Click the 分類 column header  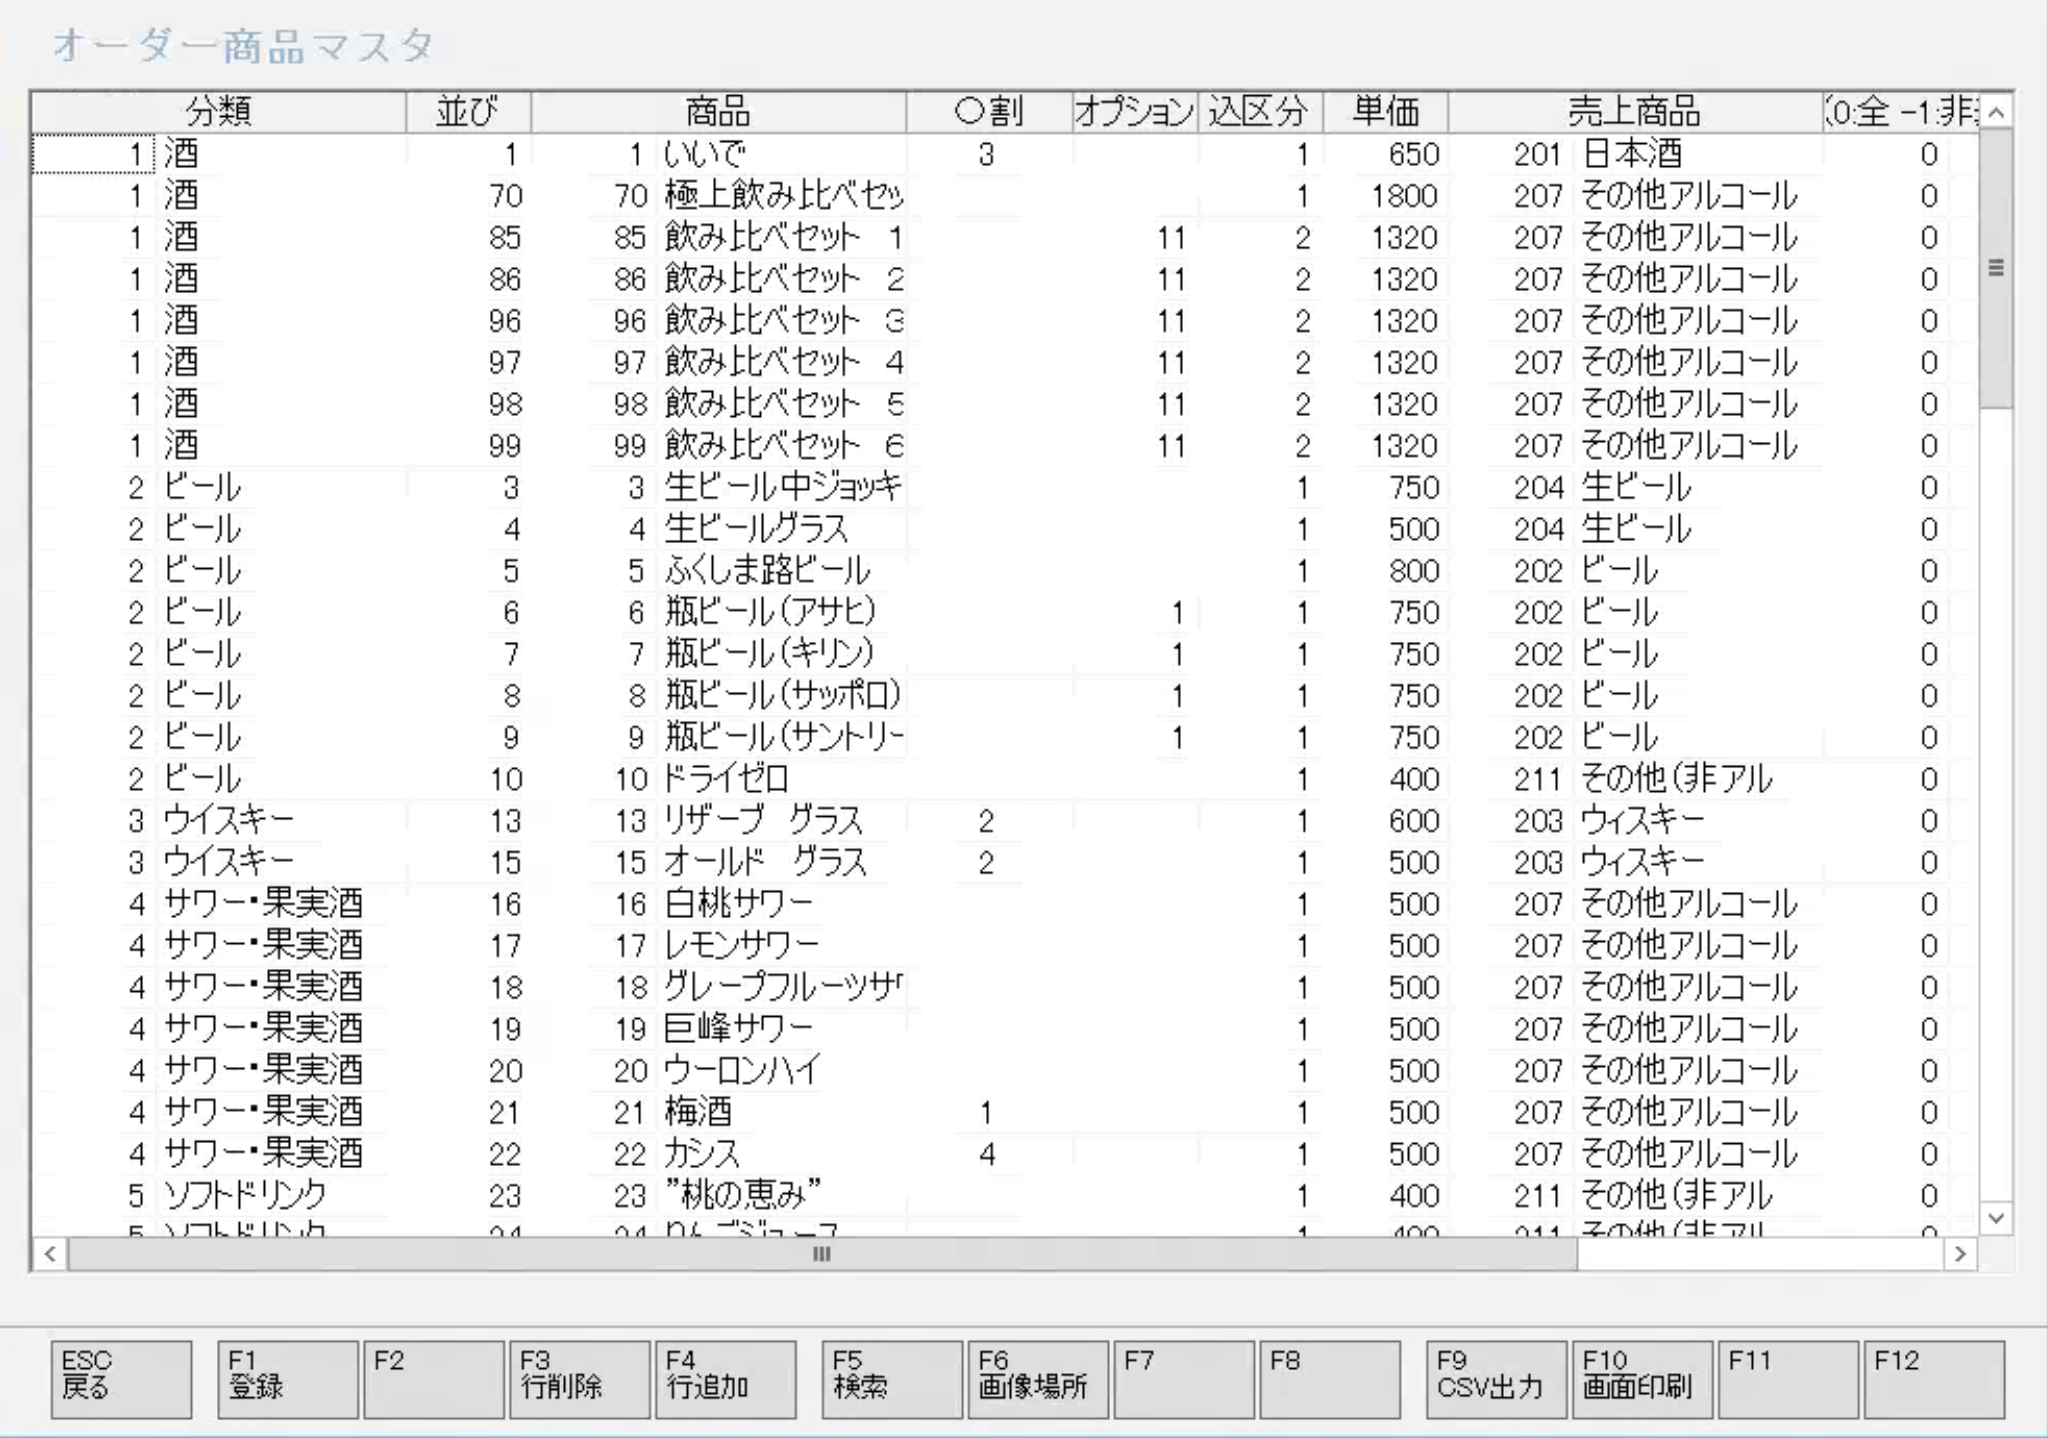218,111
